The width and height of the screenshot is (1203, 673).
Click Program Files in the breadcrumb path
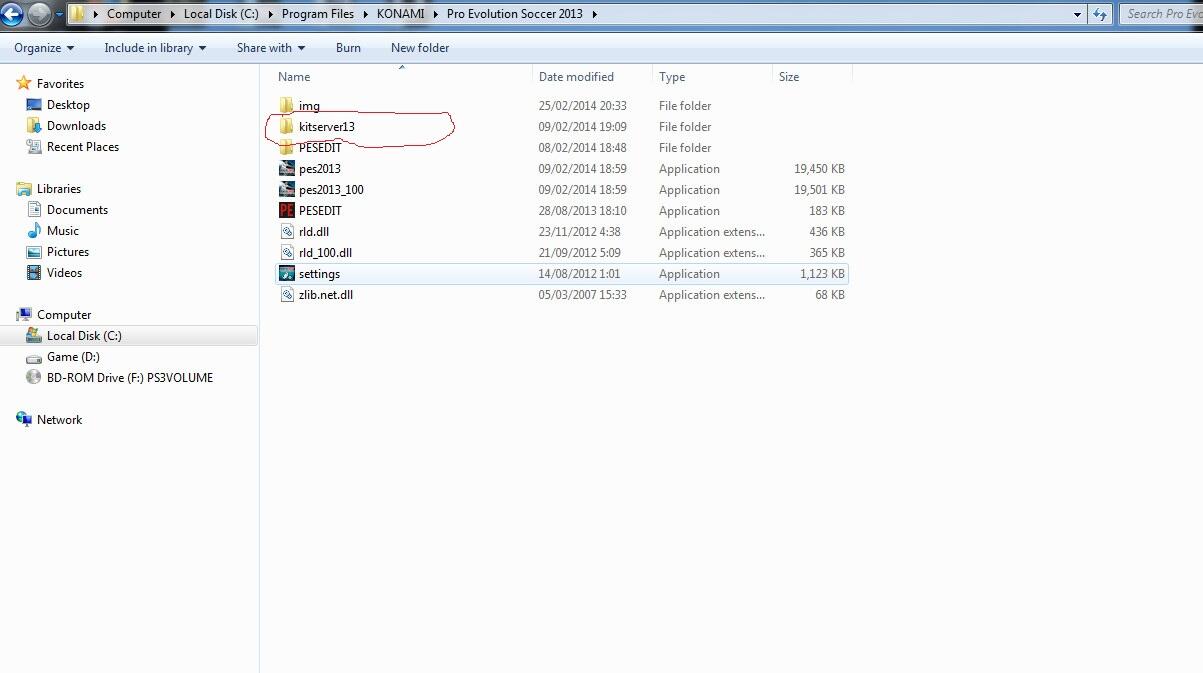tap(318, 14)
